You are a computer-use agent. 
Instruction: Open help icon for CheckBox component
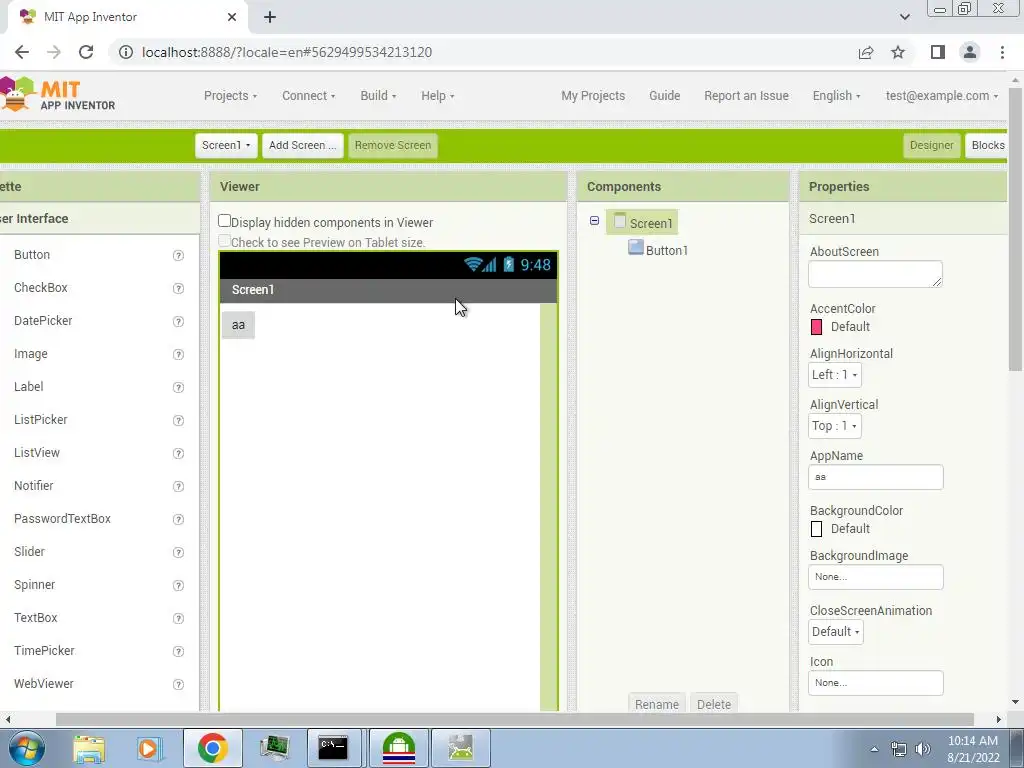178,288
